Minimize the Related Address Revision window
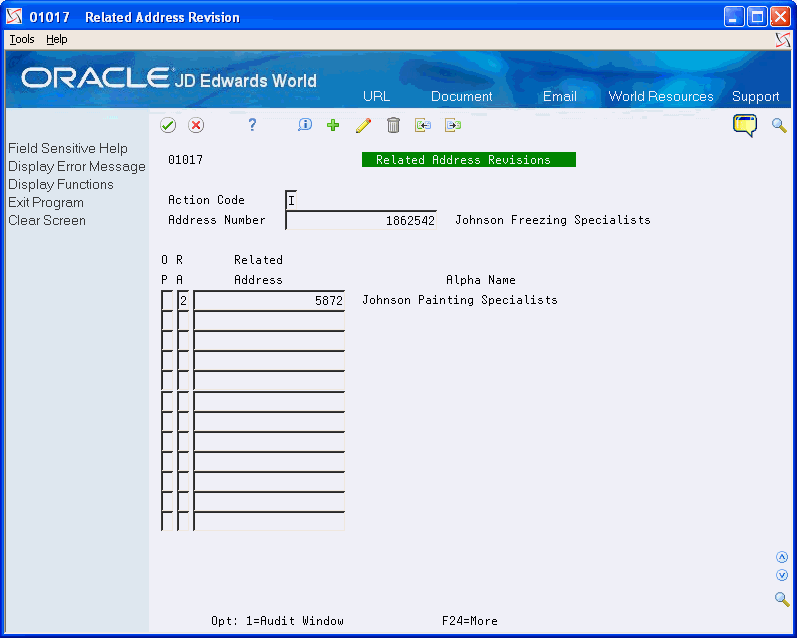Viewport: 797px width, 638px height. pyautogui.click(x=733, y=17)
